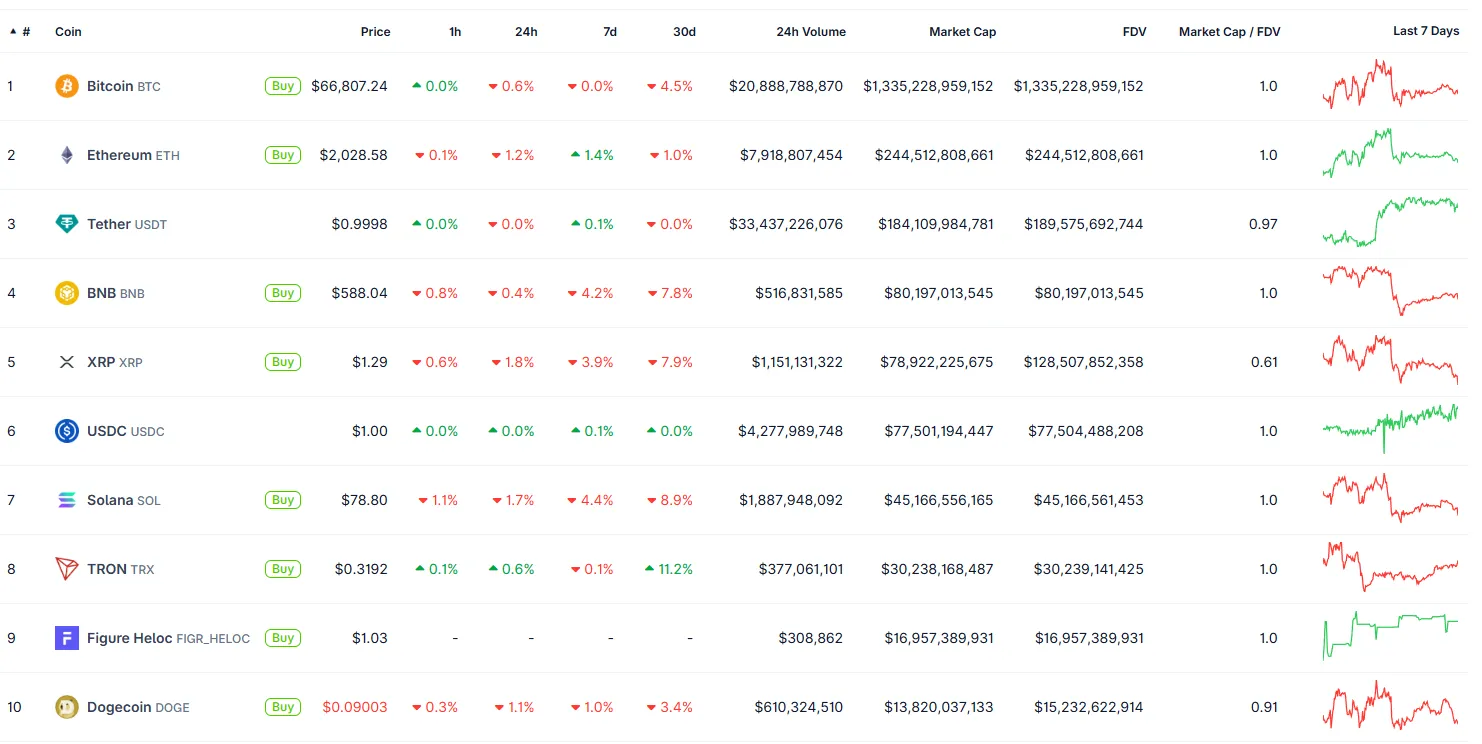The image size is (1482, 744).
Task: Click the USDC blue logo icon
Action: [66, 431]
